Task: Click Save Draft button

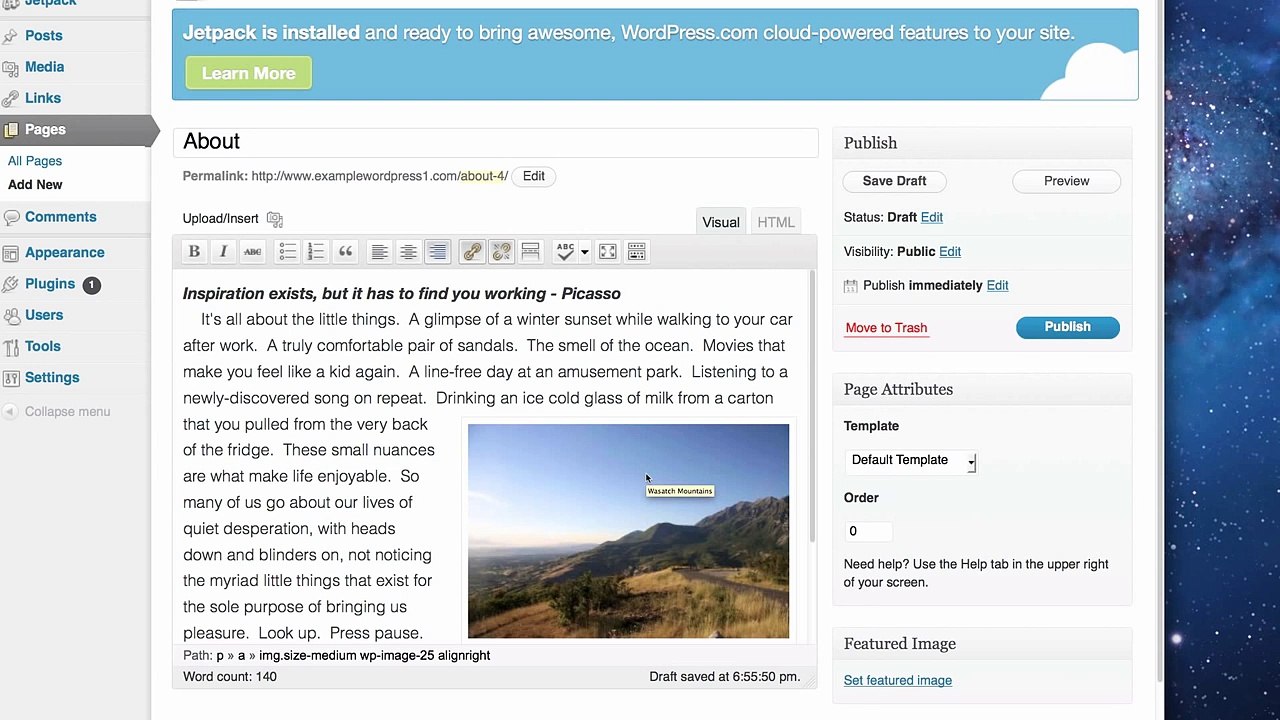Action: 894,181
